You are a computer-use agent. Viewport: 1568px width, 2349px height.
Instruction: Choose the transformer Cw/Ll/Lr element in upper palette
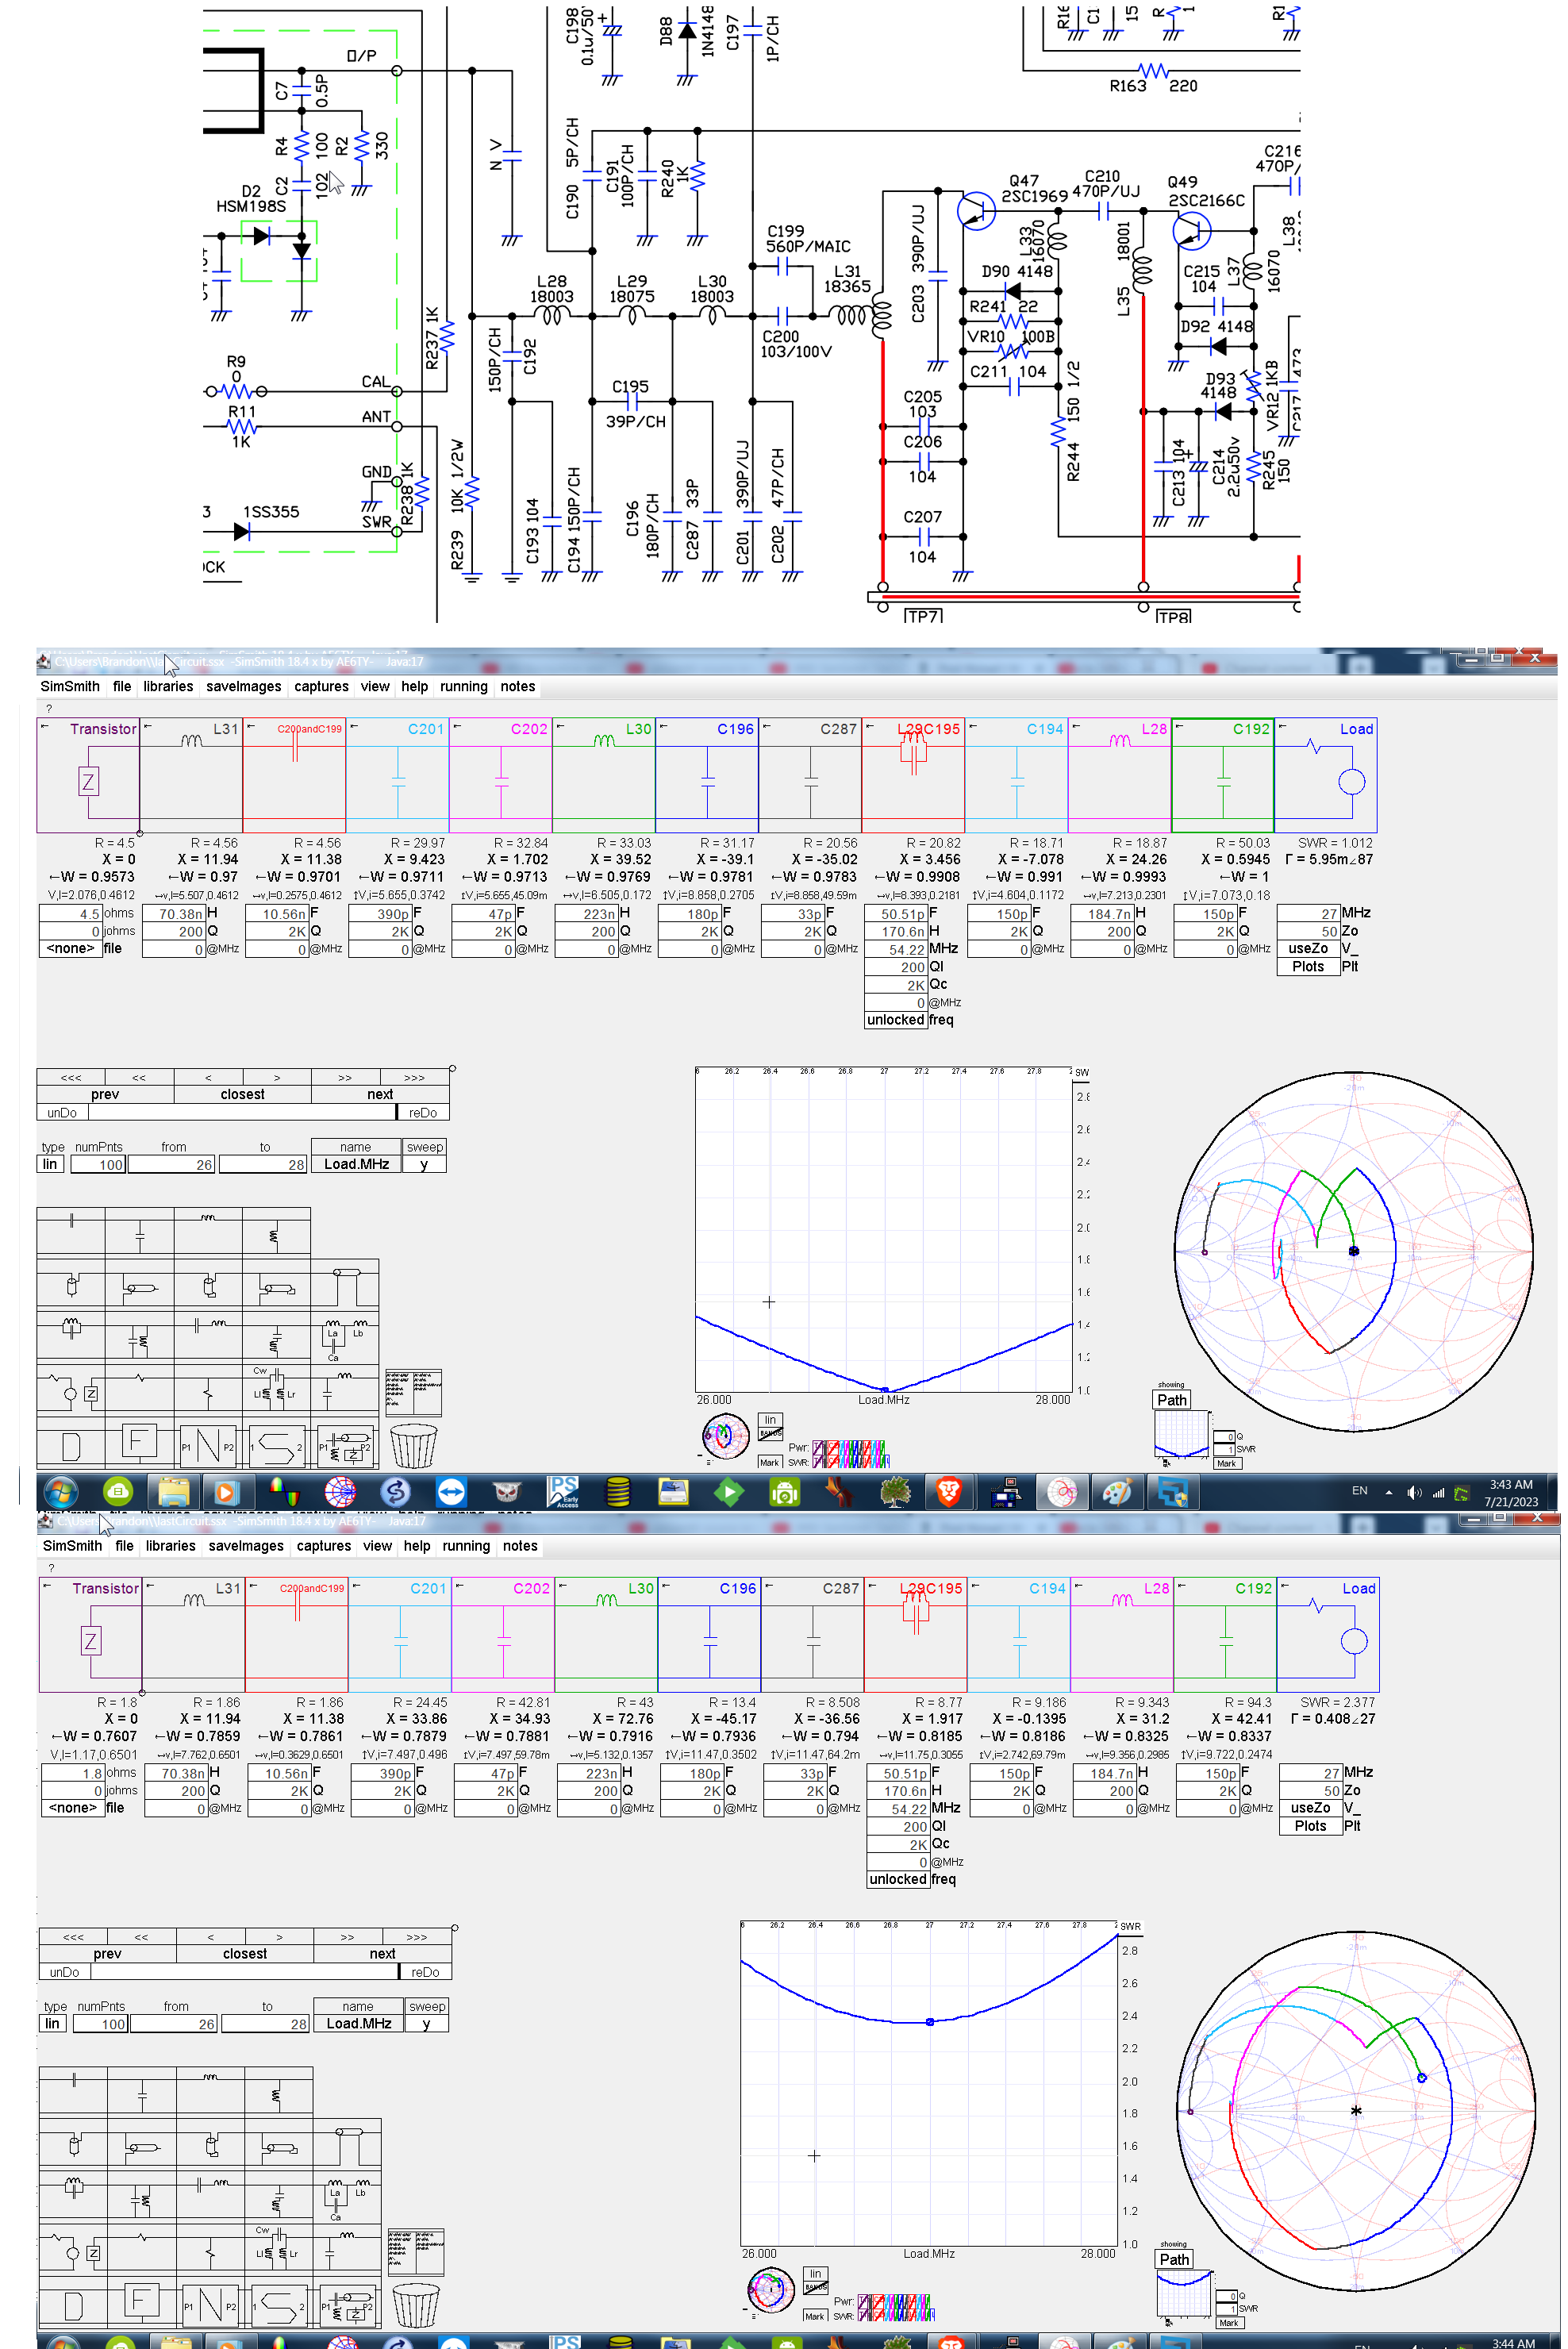tap(275, 1387)
